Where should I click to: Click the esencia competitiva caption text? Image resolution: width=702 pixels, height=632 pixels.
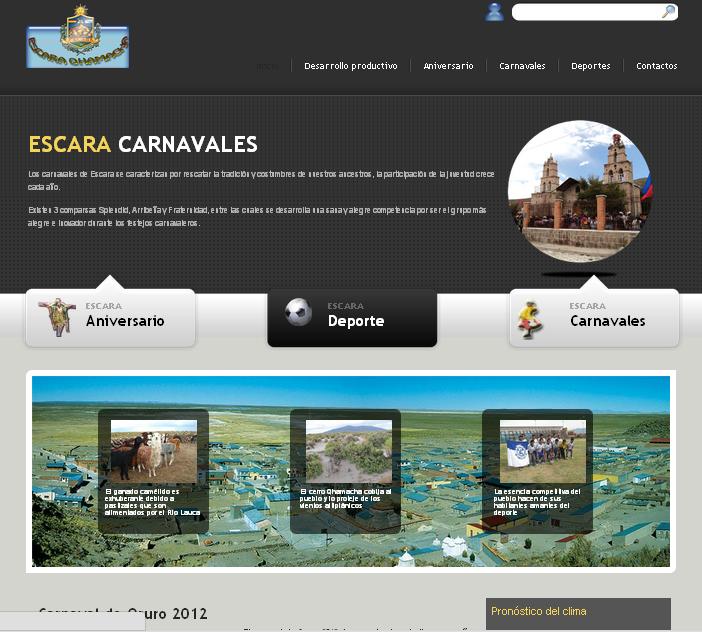click(537, 502)
